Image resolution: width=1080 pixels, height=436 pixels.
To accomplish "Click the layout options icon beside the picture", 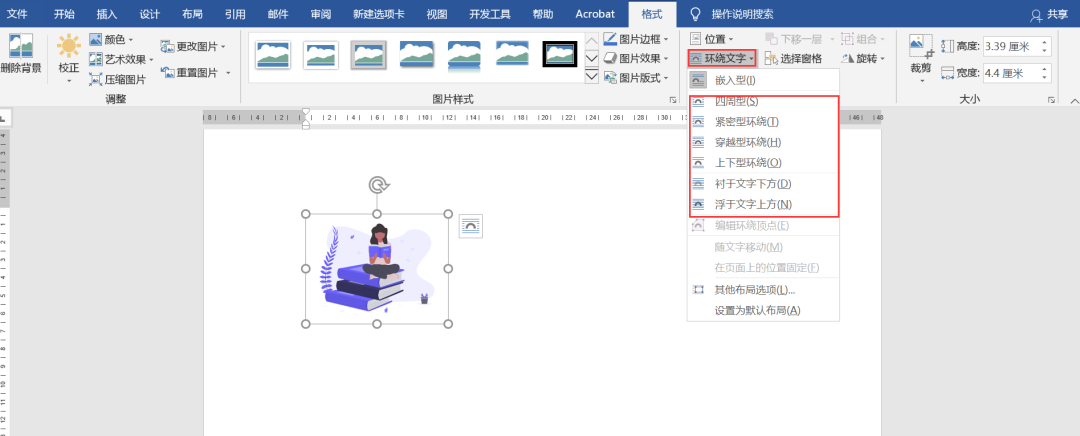I will pos(470,226).
